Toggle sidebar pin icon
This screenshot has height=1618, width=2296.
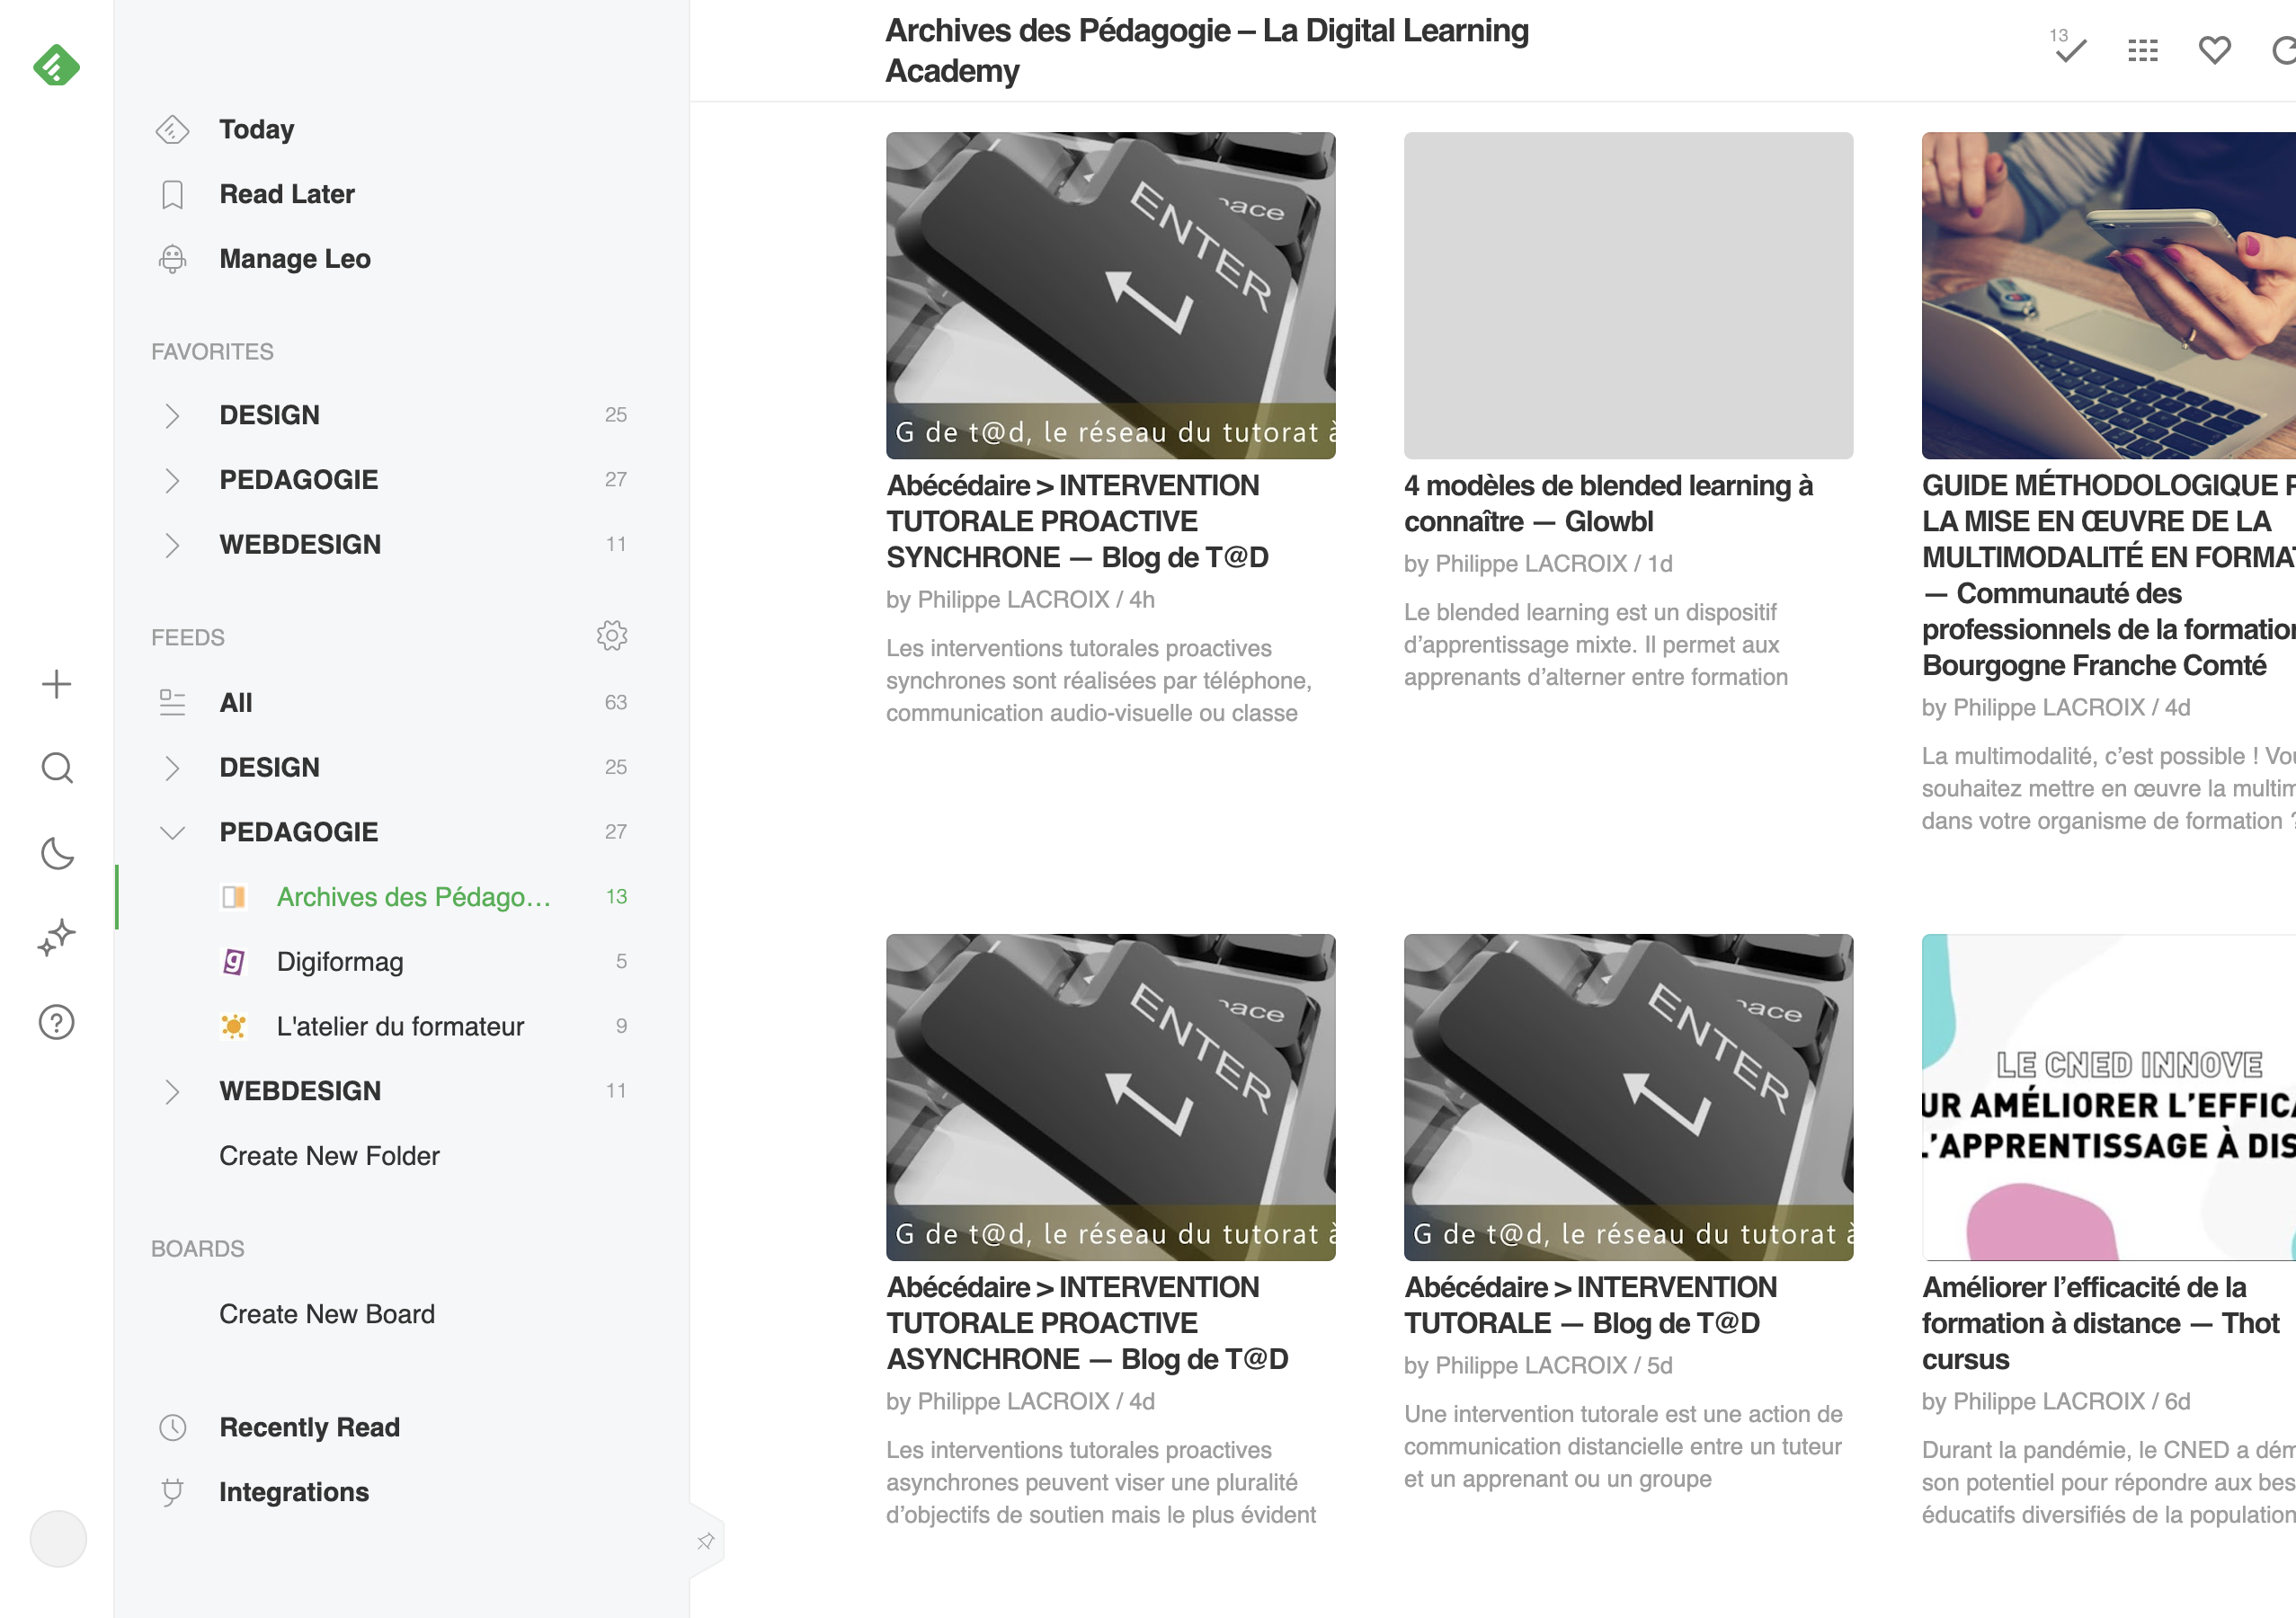706,1541
